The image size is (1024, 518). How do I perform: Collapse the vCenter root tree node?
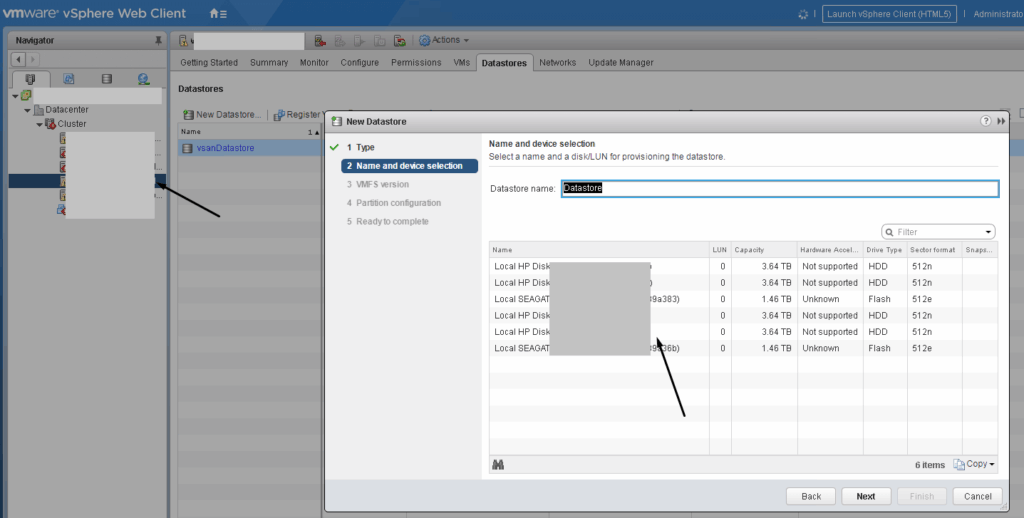point(15,96)
